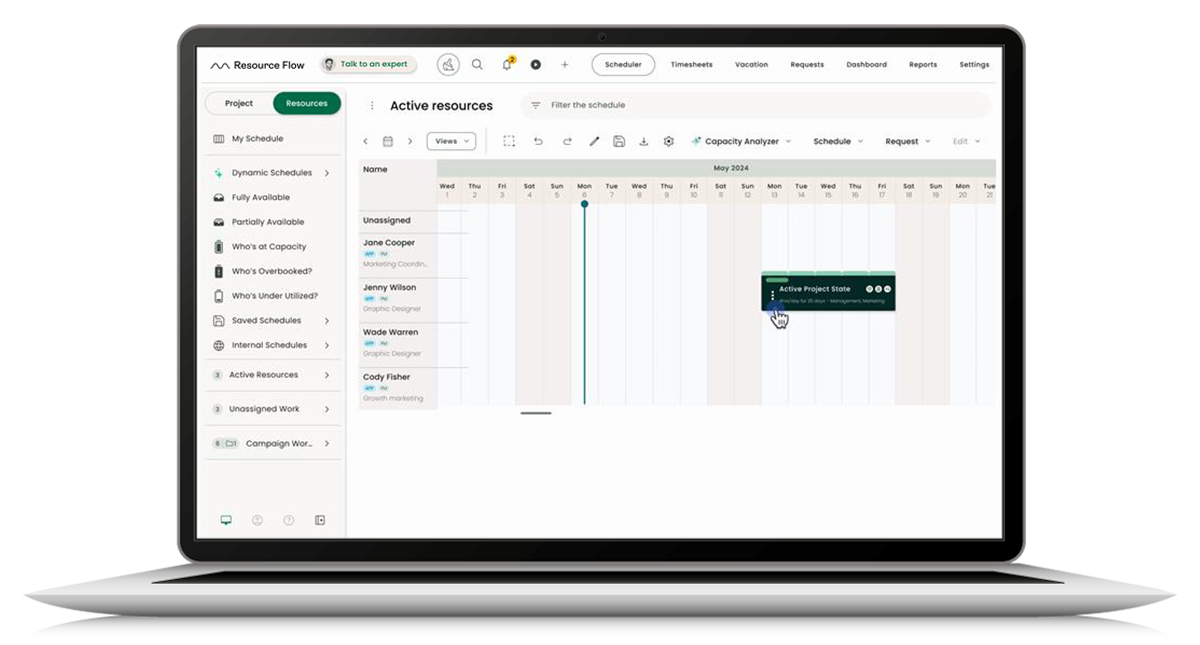Viewport: 1200px width, 645px height.
Task: Click the My Schedule table icon
Action: [219, 139]
